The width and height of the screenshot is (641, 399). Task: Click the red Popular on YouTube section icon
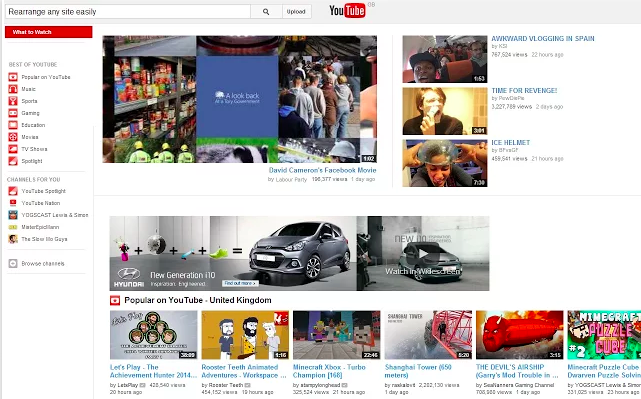(x=115, y=300)
